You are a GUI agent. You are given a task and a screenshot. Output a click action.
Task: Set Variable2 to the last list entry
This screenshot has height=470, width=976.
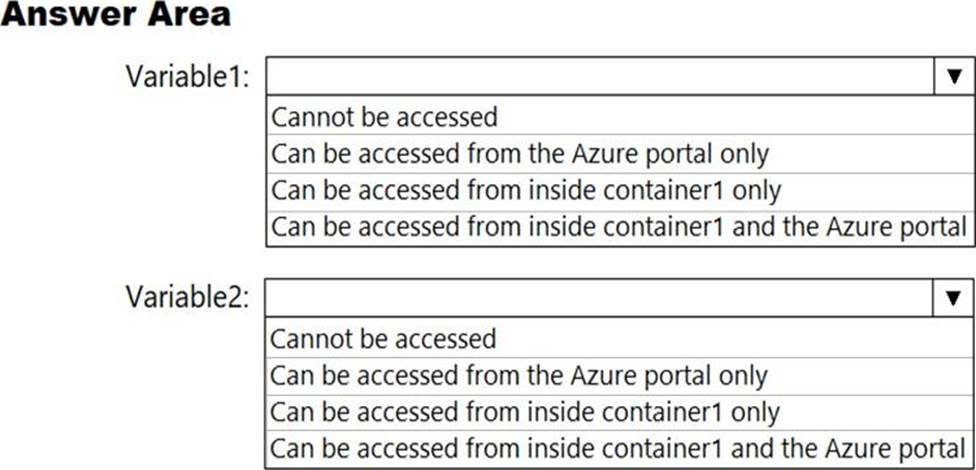click(619, 448)
